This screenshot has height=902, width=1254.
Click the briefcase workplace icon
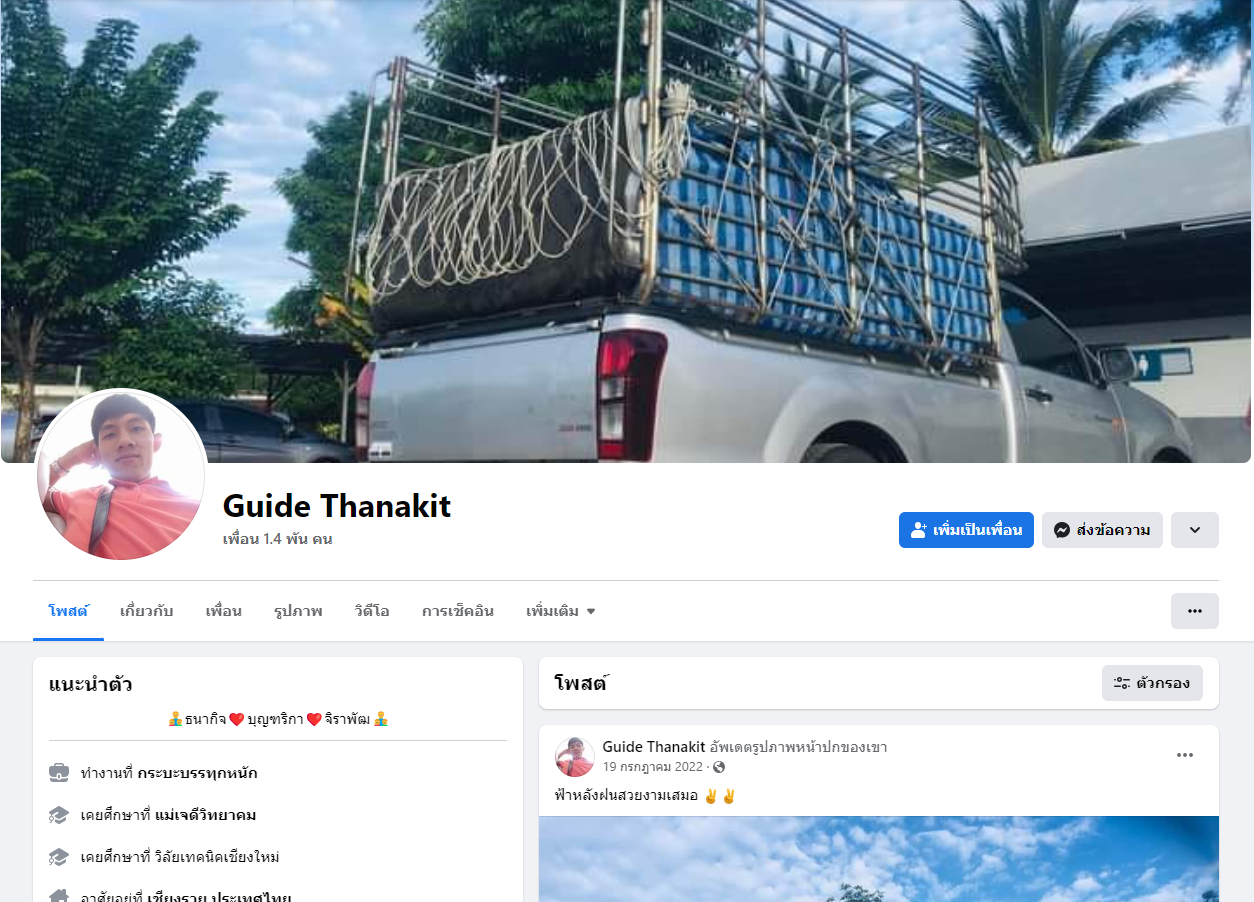pos(59,773)
